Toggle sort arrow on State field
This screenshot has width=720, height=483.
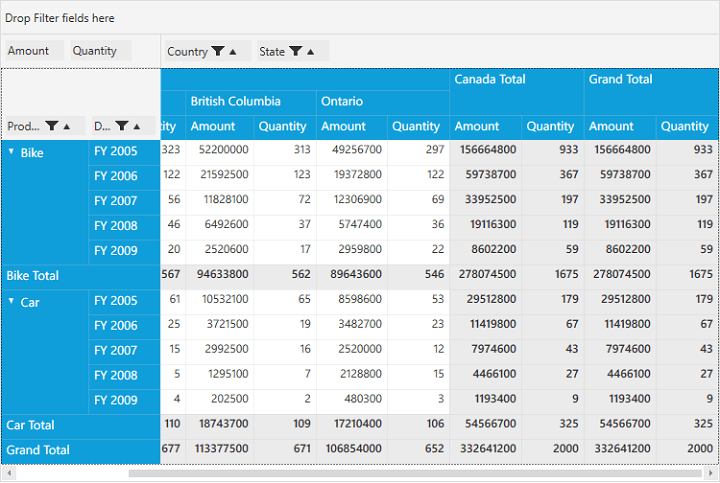311,52
